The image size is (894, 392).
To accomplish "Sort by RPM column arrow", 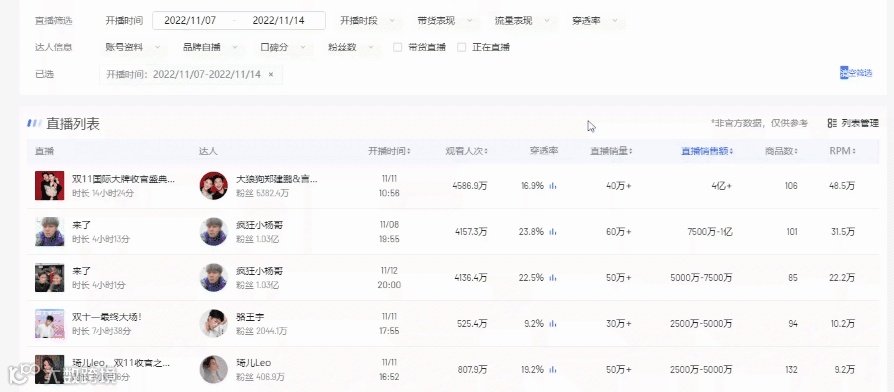I will click(855, 152).
